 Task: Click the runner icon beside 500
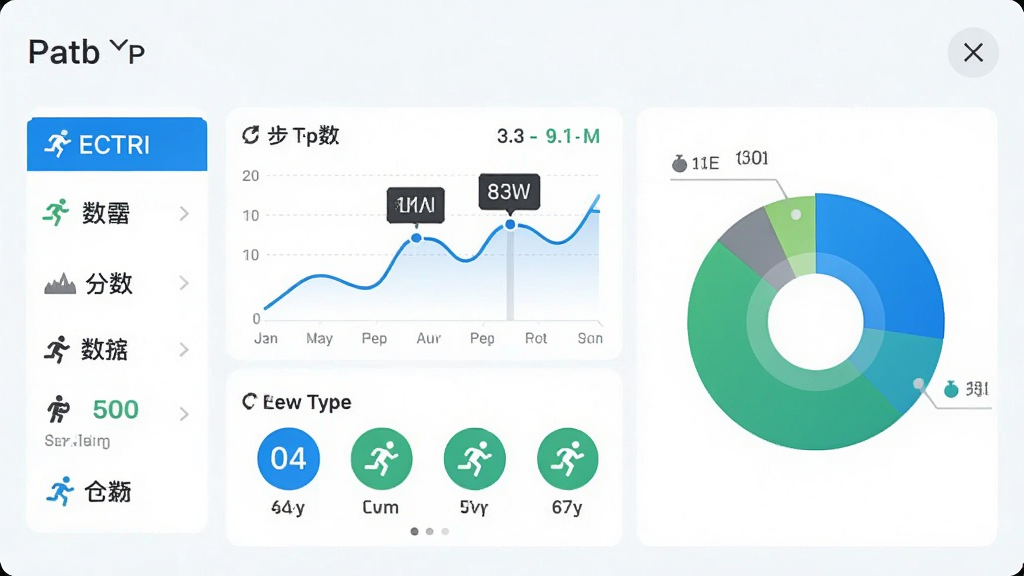point(59,409)
